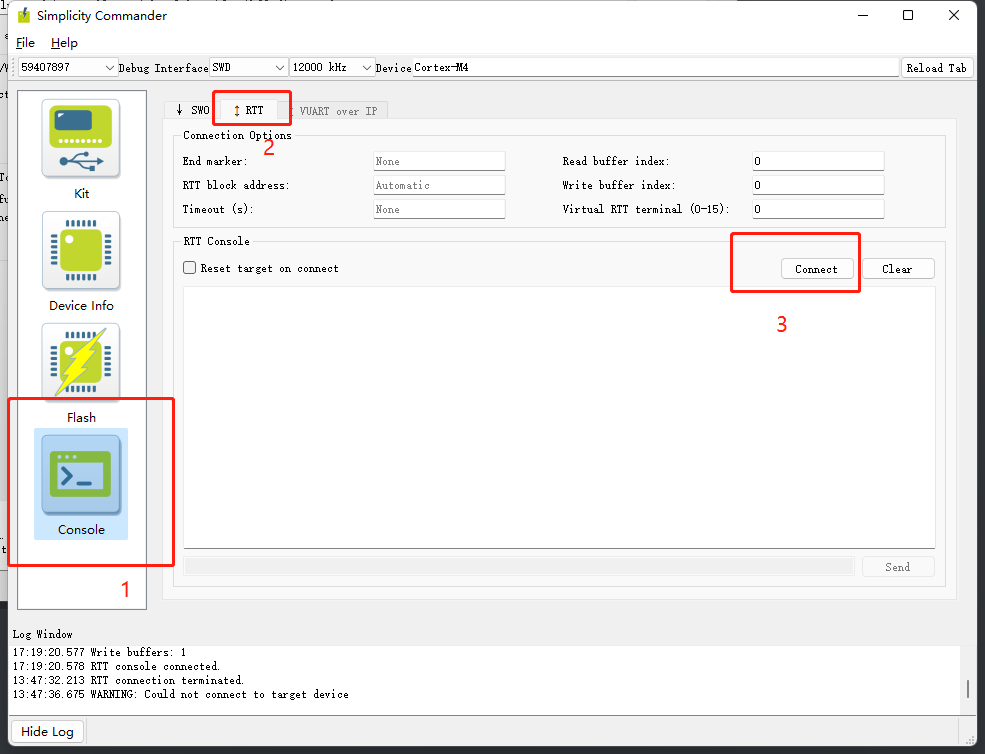The width and height of the screenshot is (985, 754).
Task: Select the Console page icon
Action: [x=81, y=475]
